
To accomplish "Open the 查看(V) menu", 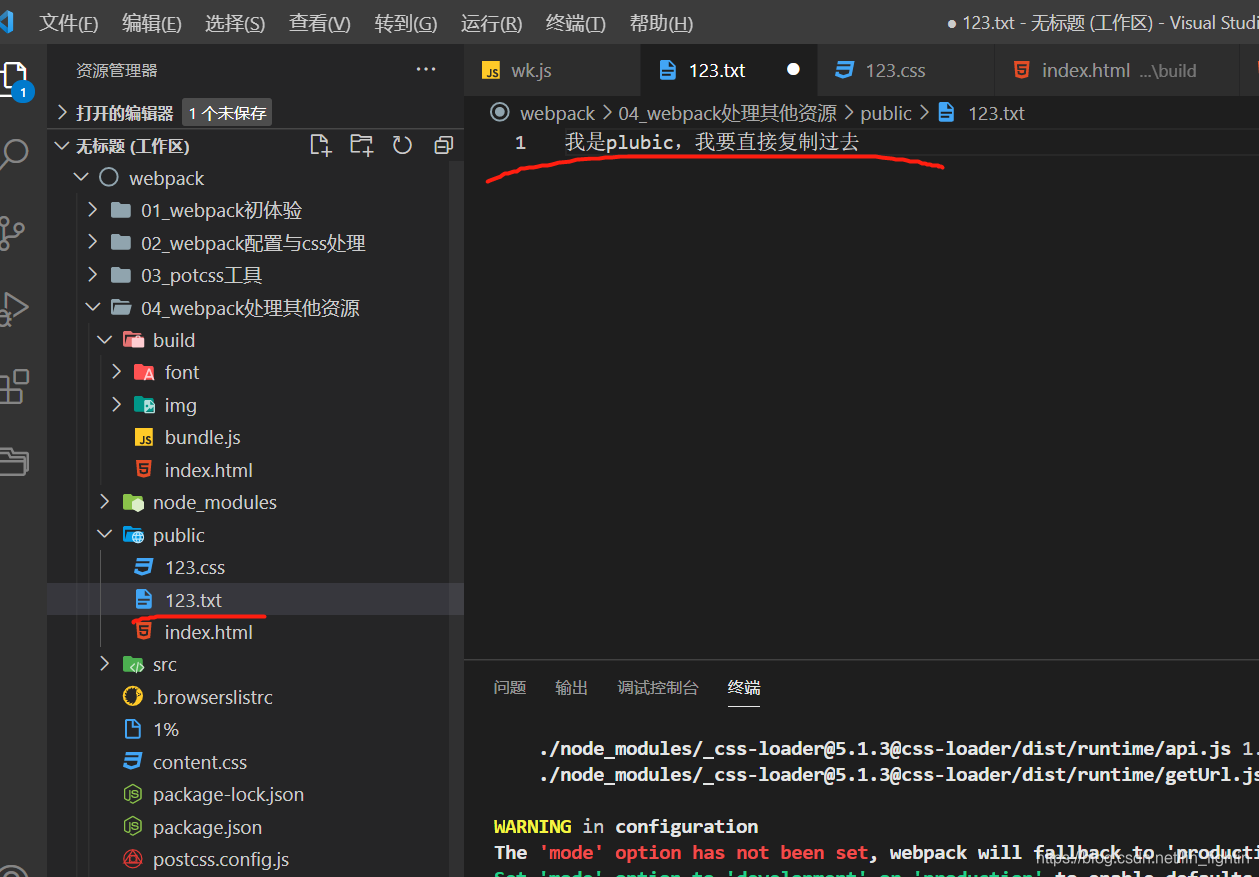I will pos(320,23).
